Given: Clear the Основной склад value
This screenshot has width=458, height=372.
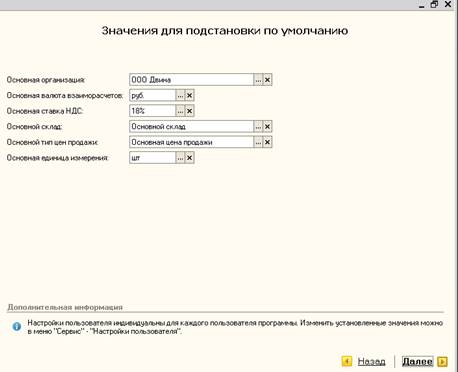Looking at the screenshot, I should [x=267, y=127].
